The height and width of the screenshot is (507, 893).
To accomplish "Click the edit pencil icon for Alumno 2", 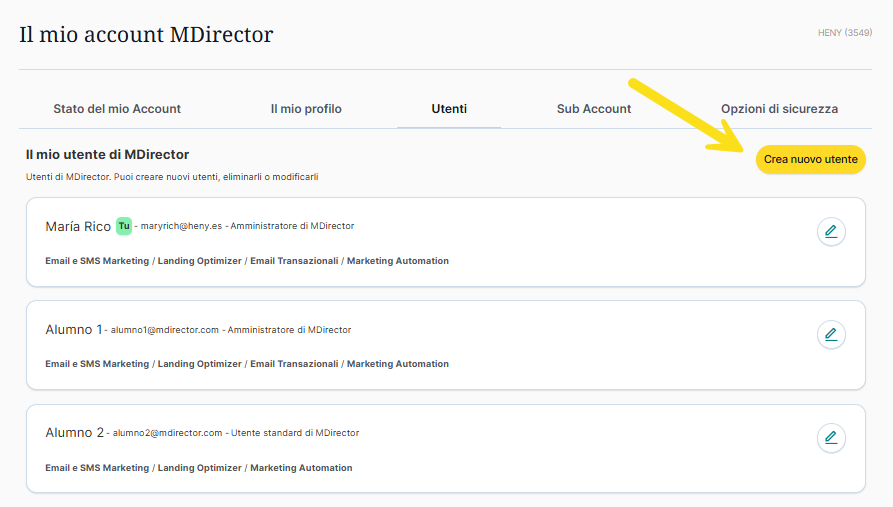I will [830, 438].
